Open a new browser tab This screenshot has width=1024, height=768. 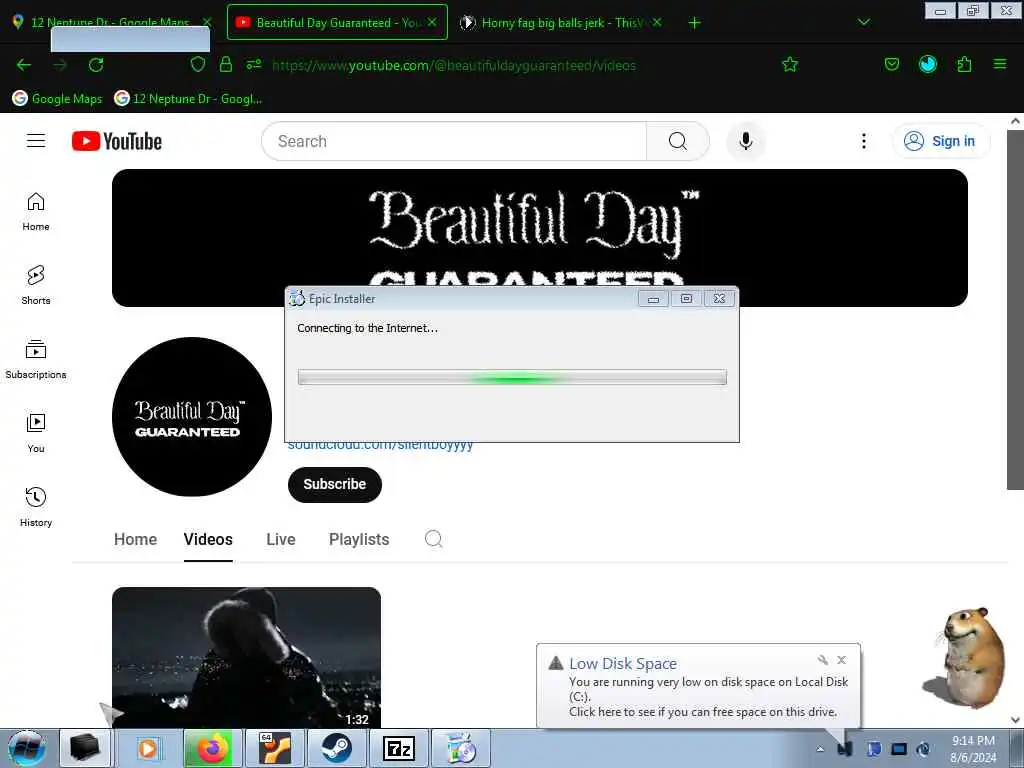694,23
